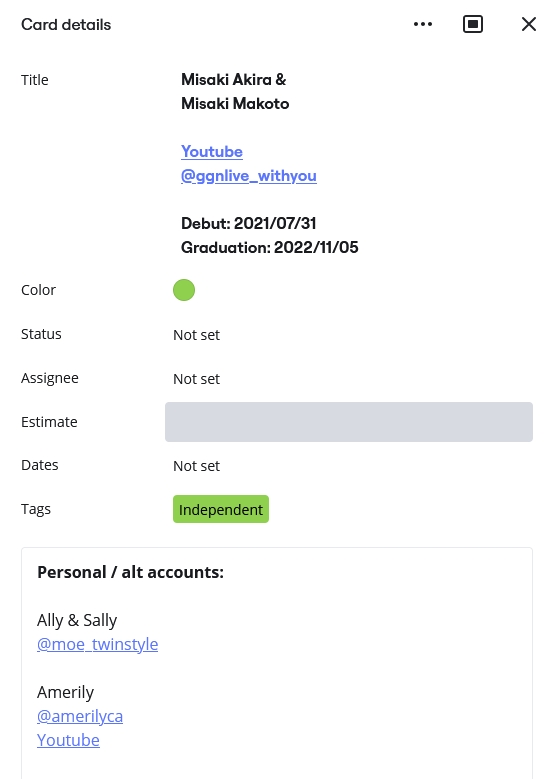This screenshot has width=551, height=779.
Task: Set the Dates field value
Action: (x=196, y=466)
